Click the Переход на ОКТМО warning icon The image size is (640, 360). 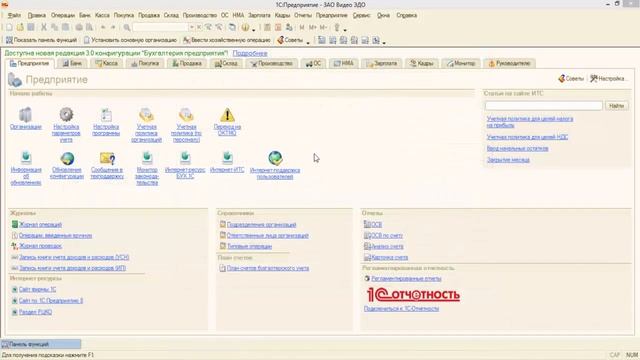(227, 115)
